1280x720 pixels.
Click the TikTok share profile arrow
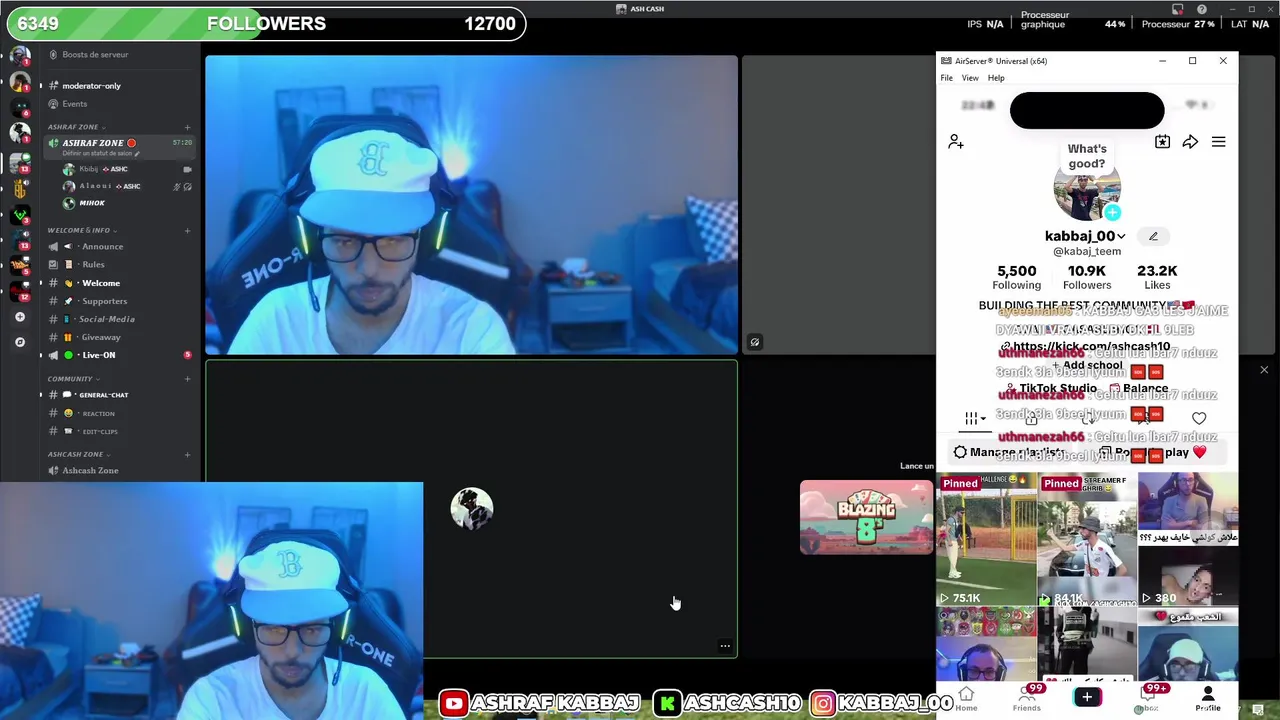(1190, 142)
